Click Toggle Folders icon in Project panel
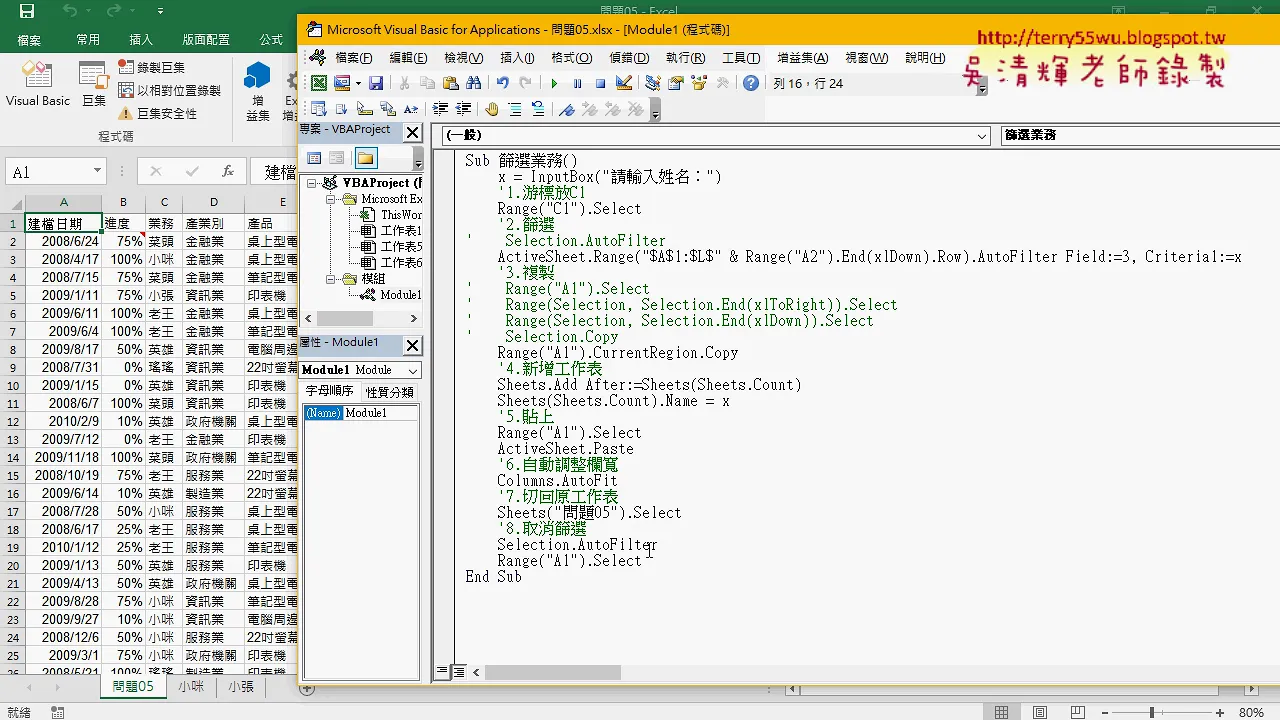Image resolution: width=1280 pixels, height=720 pixels. coord(366,158)
